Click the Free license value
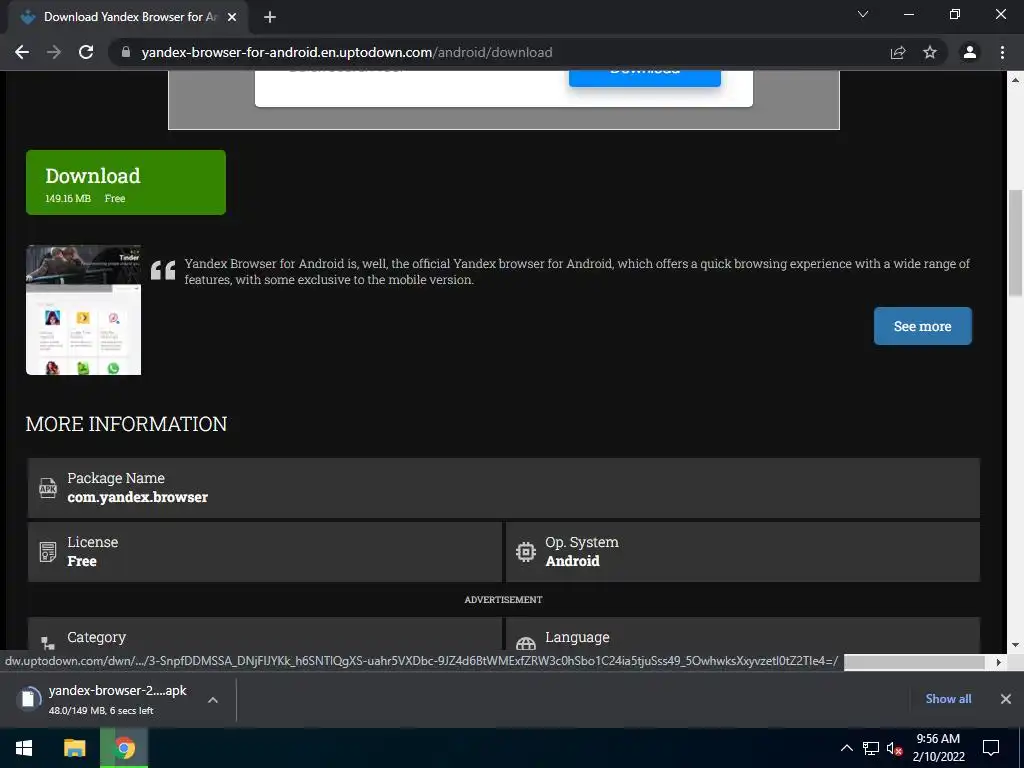Viewport: 1024px width, 768px height. click(82, 561)
